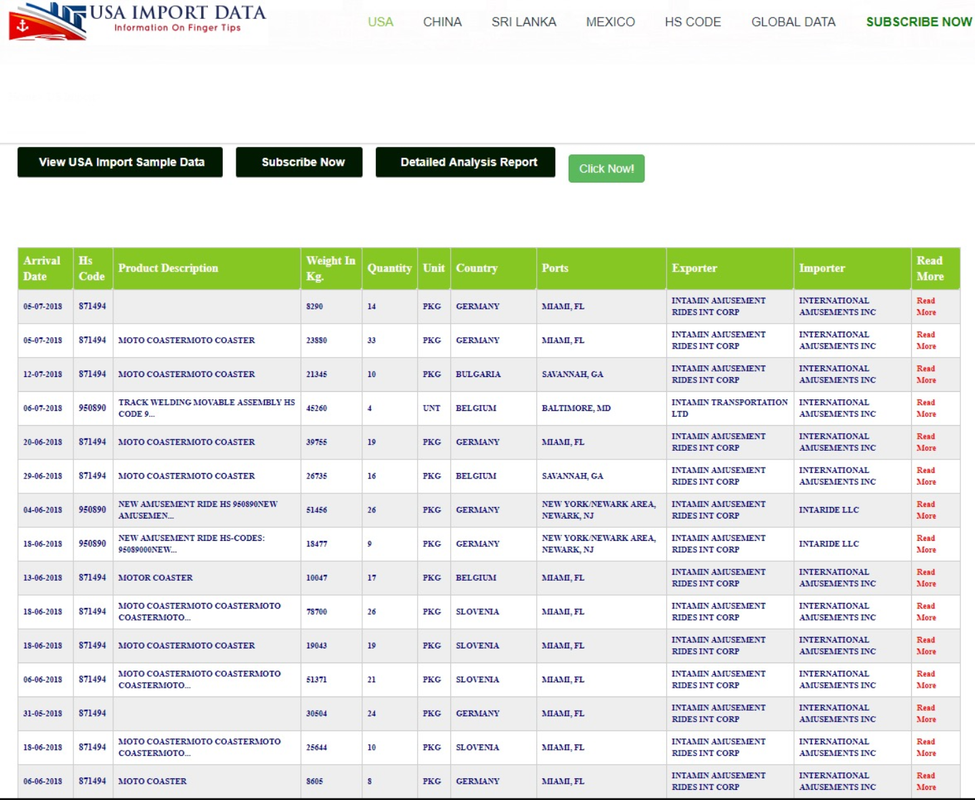Open the HS CODE menu item

tap(693, 22)
